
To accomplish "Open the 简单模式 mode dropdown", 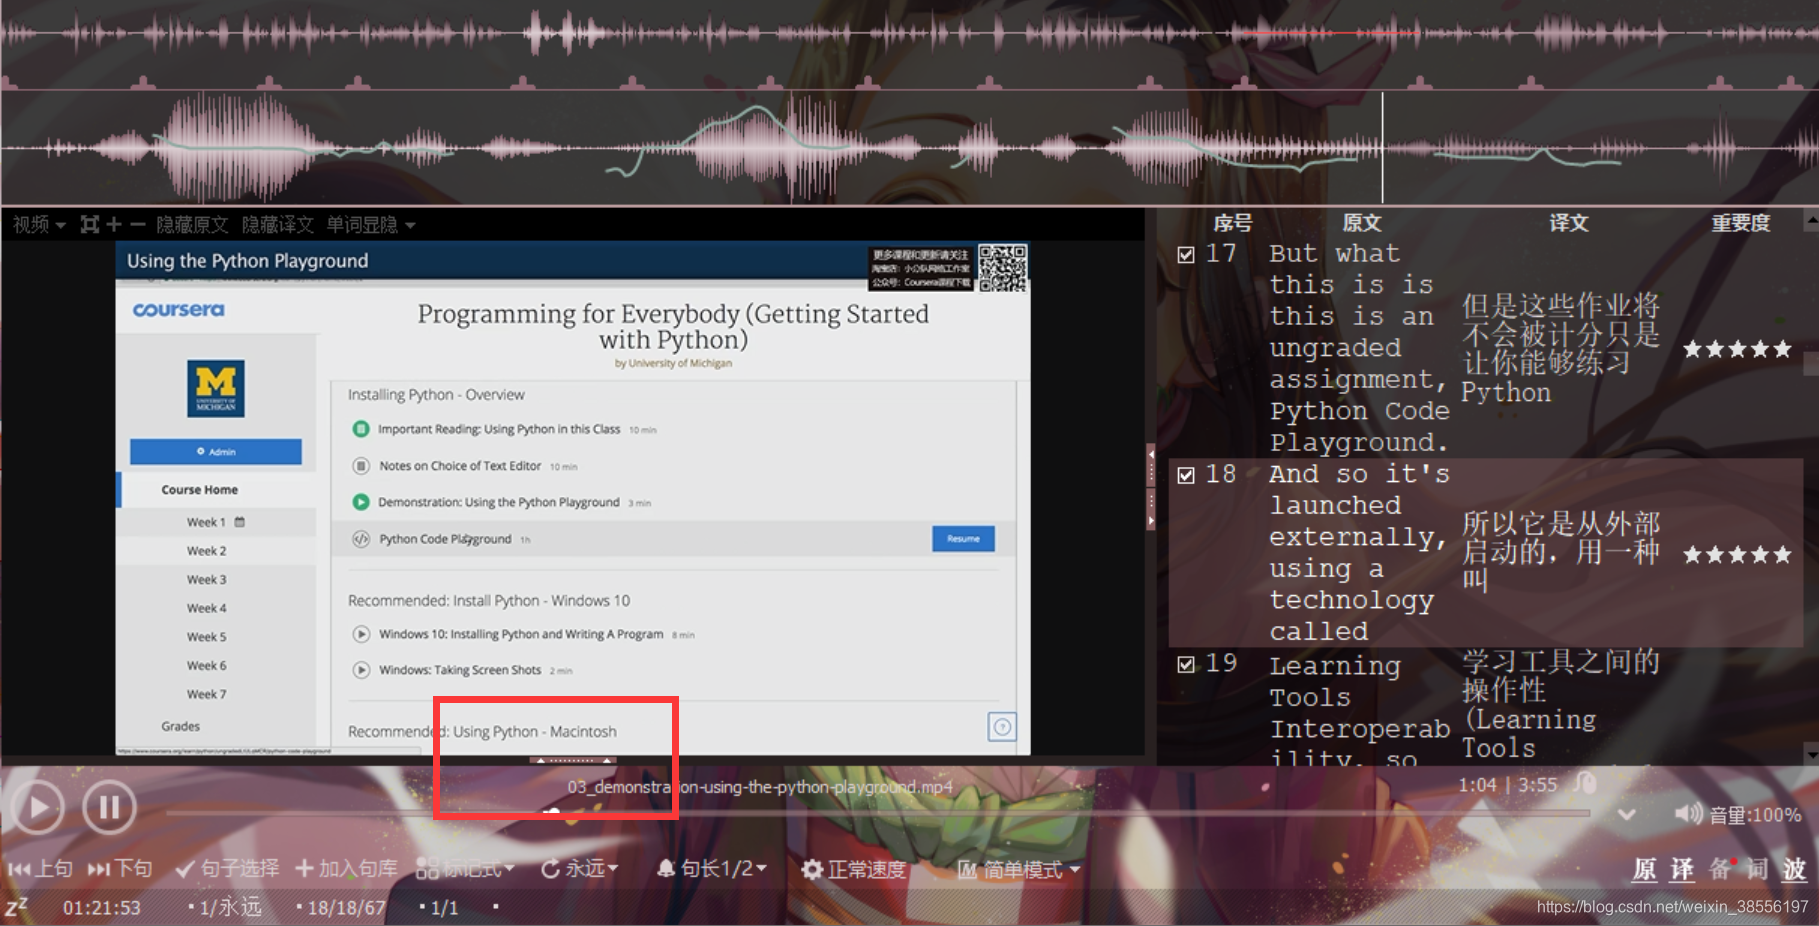I will click(1019, 870).
